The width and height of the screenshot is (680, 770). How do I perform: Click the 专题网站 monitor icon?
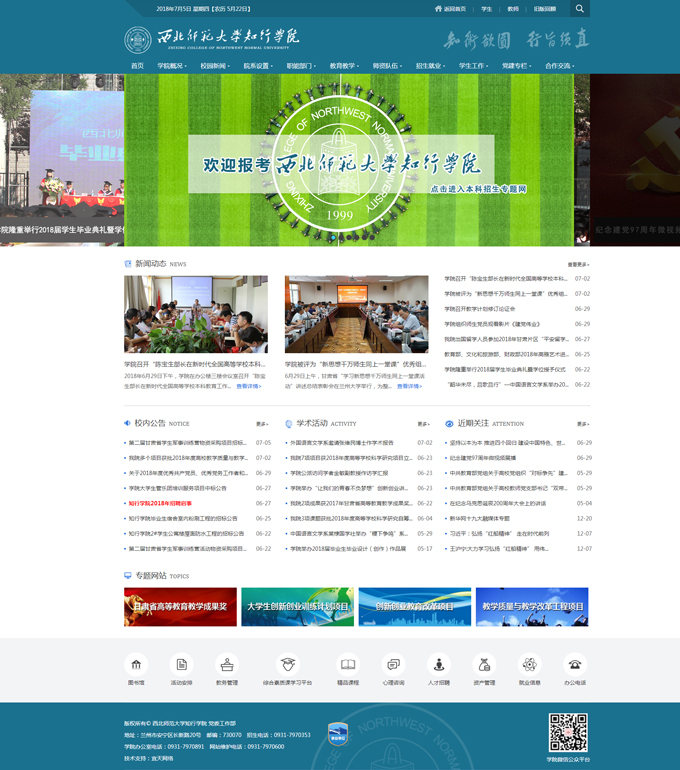point(128,575)
